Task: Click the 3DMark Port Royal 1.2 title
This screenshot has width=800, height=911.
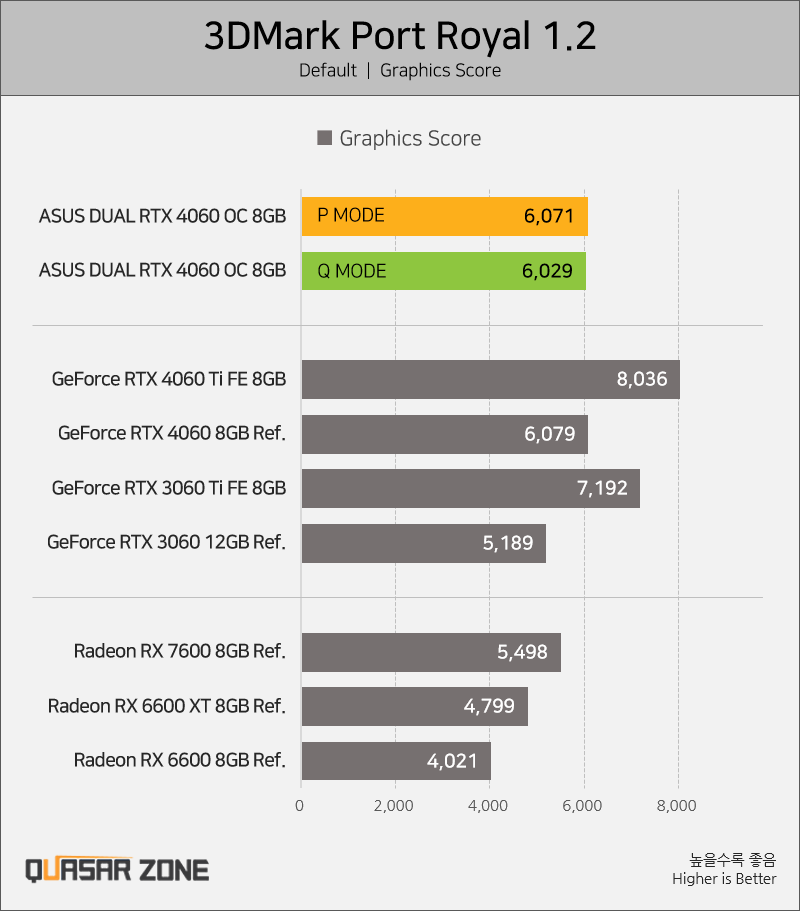Action: point(400,35)
